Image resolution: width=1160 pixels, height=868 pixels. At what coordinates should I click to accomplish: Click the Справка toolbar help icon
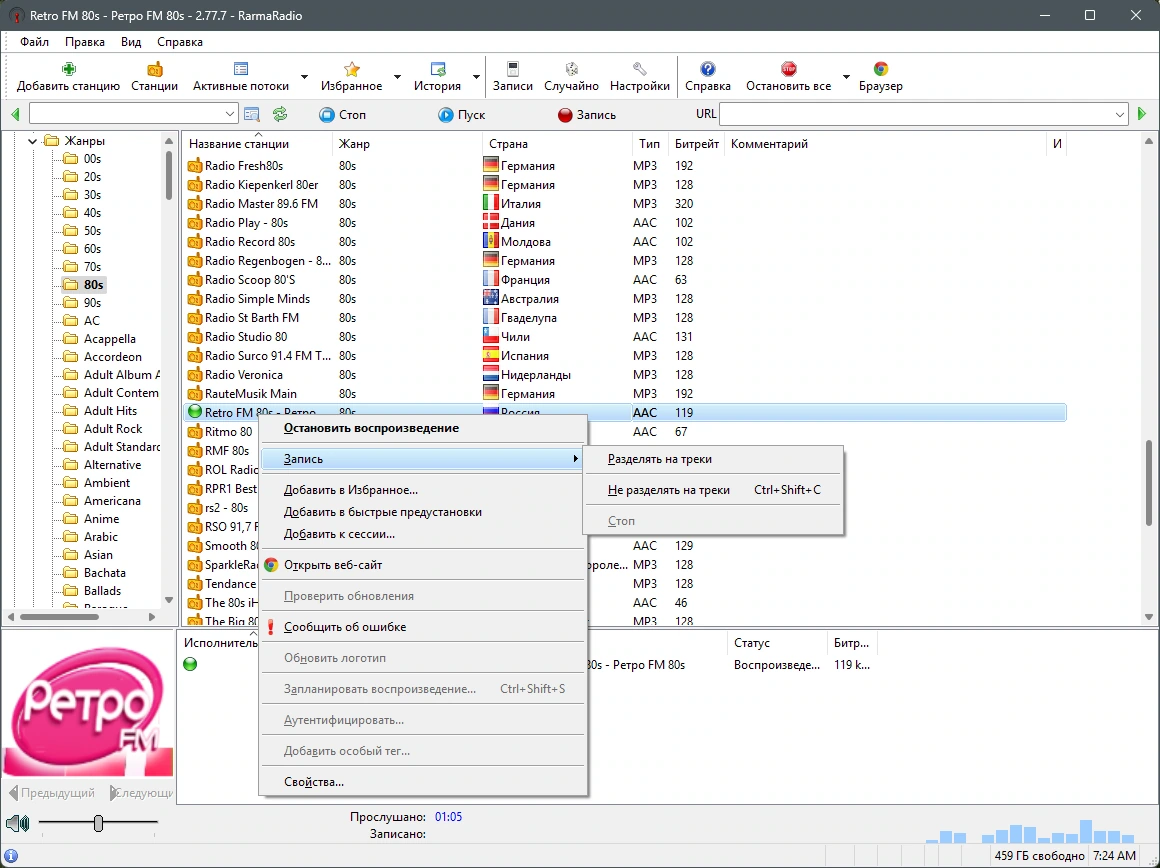(x=707, y=70)
